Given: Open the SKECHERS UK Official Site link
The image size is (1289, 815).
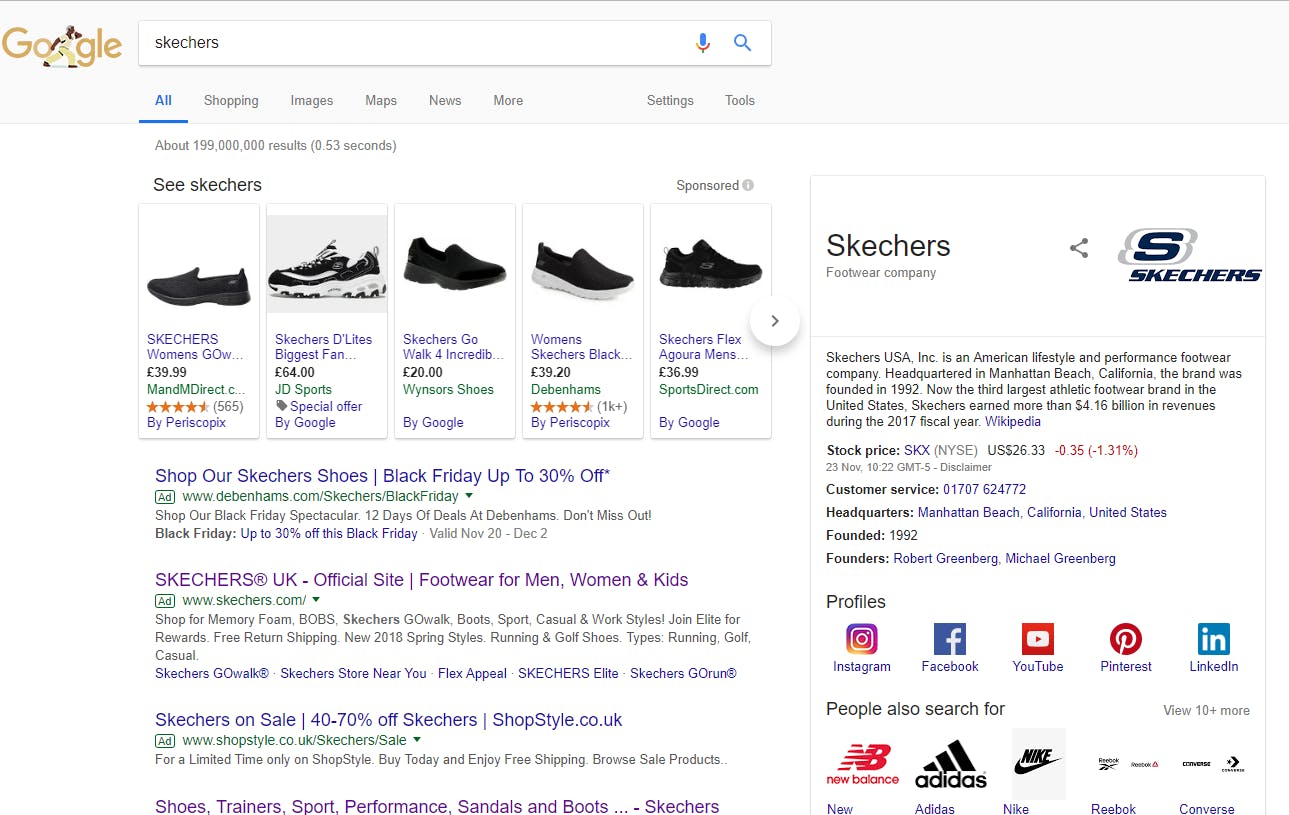Looking at the screenshot, I should [x=421, y=580].
